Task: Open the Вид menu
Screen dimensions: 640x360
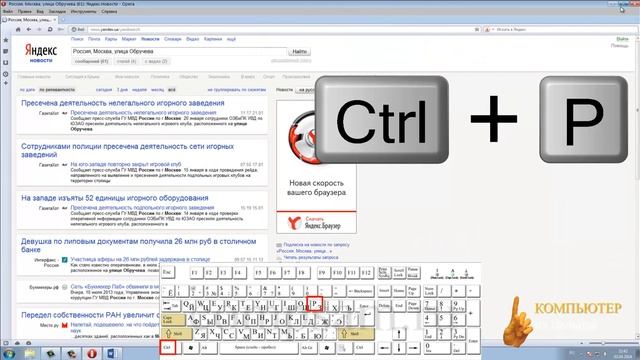Action: (40, 11)
